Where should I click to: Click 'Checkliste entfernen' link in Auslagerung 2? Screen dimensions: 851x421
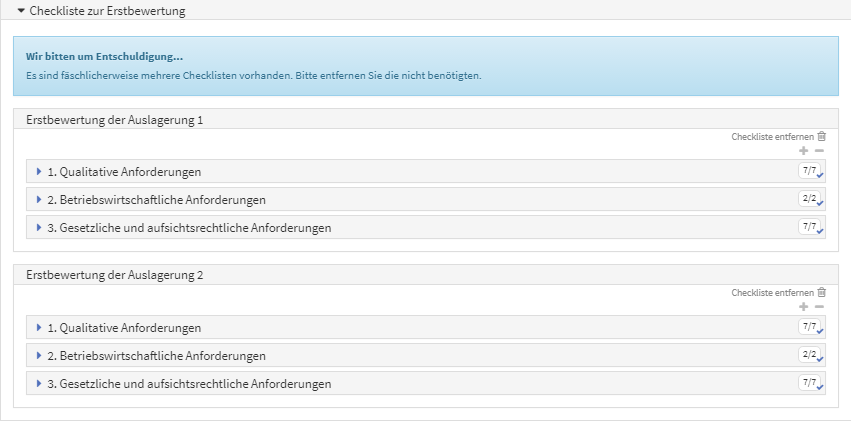click(772, 292)
